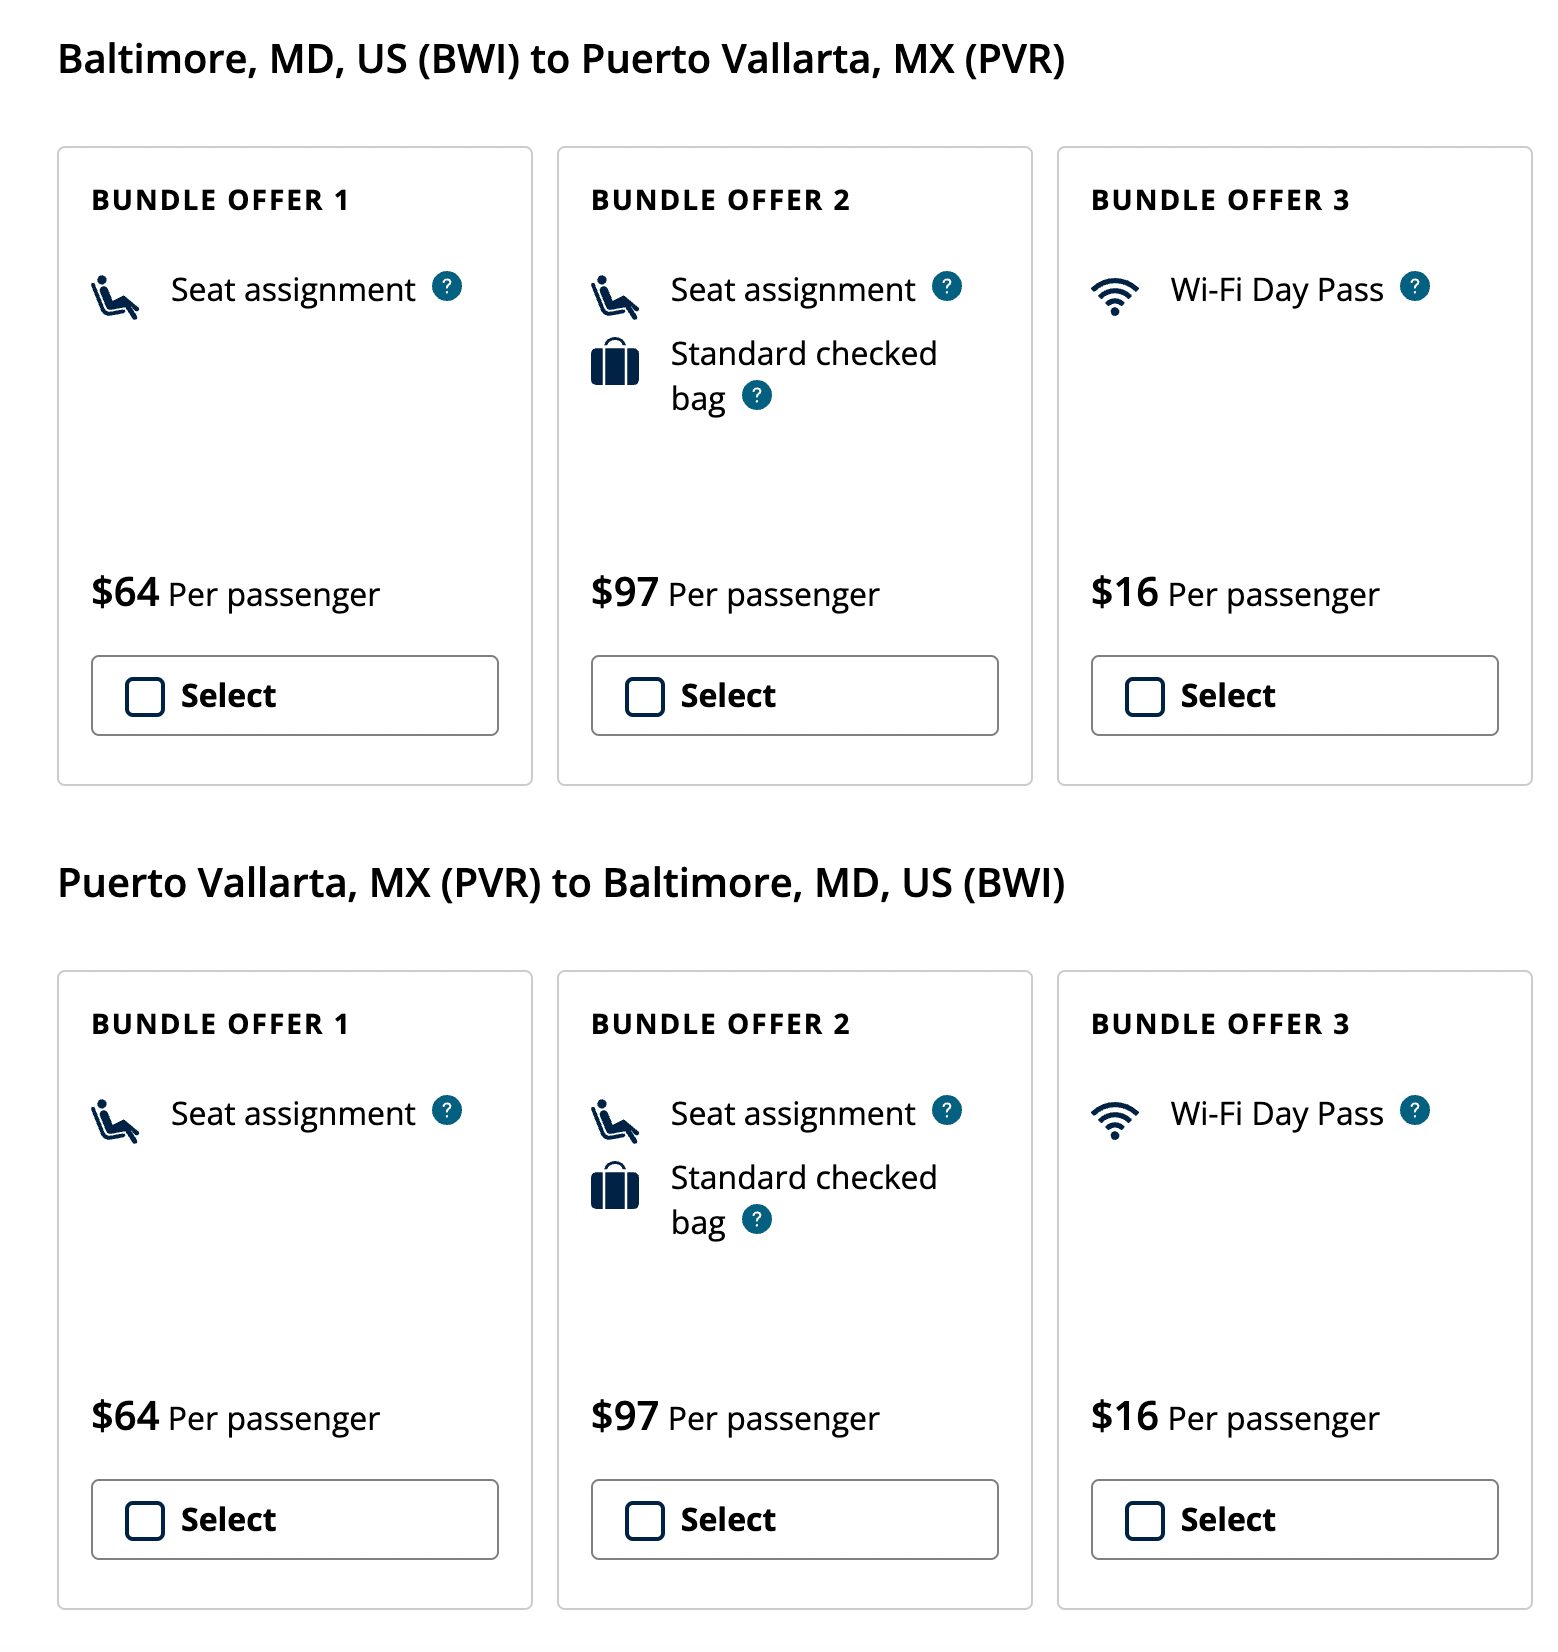Screen dimensions: 1558x1652
Task: Click help icon for return Bundle 2 seat assignment
Action: [947, 1111]
